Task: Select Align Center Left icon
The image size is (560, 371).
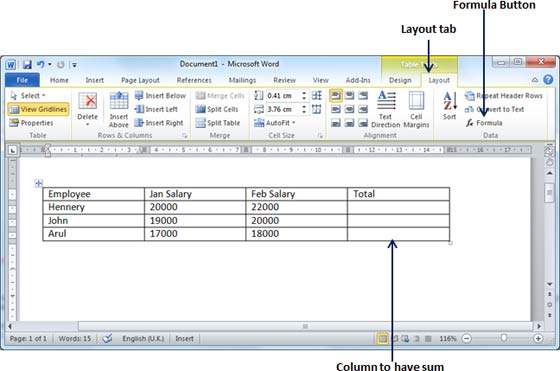Action: point(336,109)
